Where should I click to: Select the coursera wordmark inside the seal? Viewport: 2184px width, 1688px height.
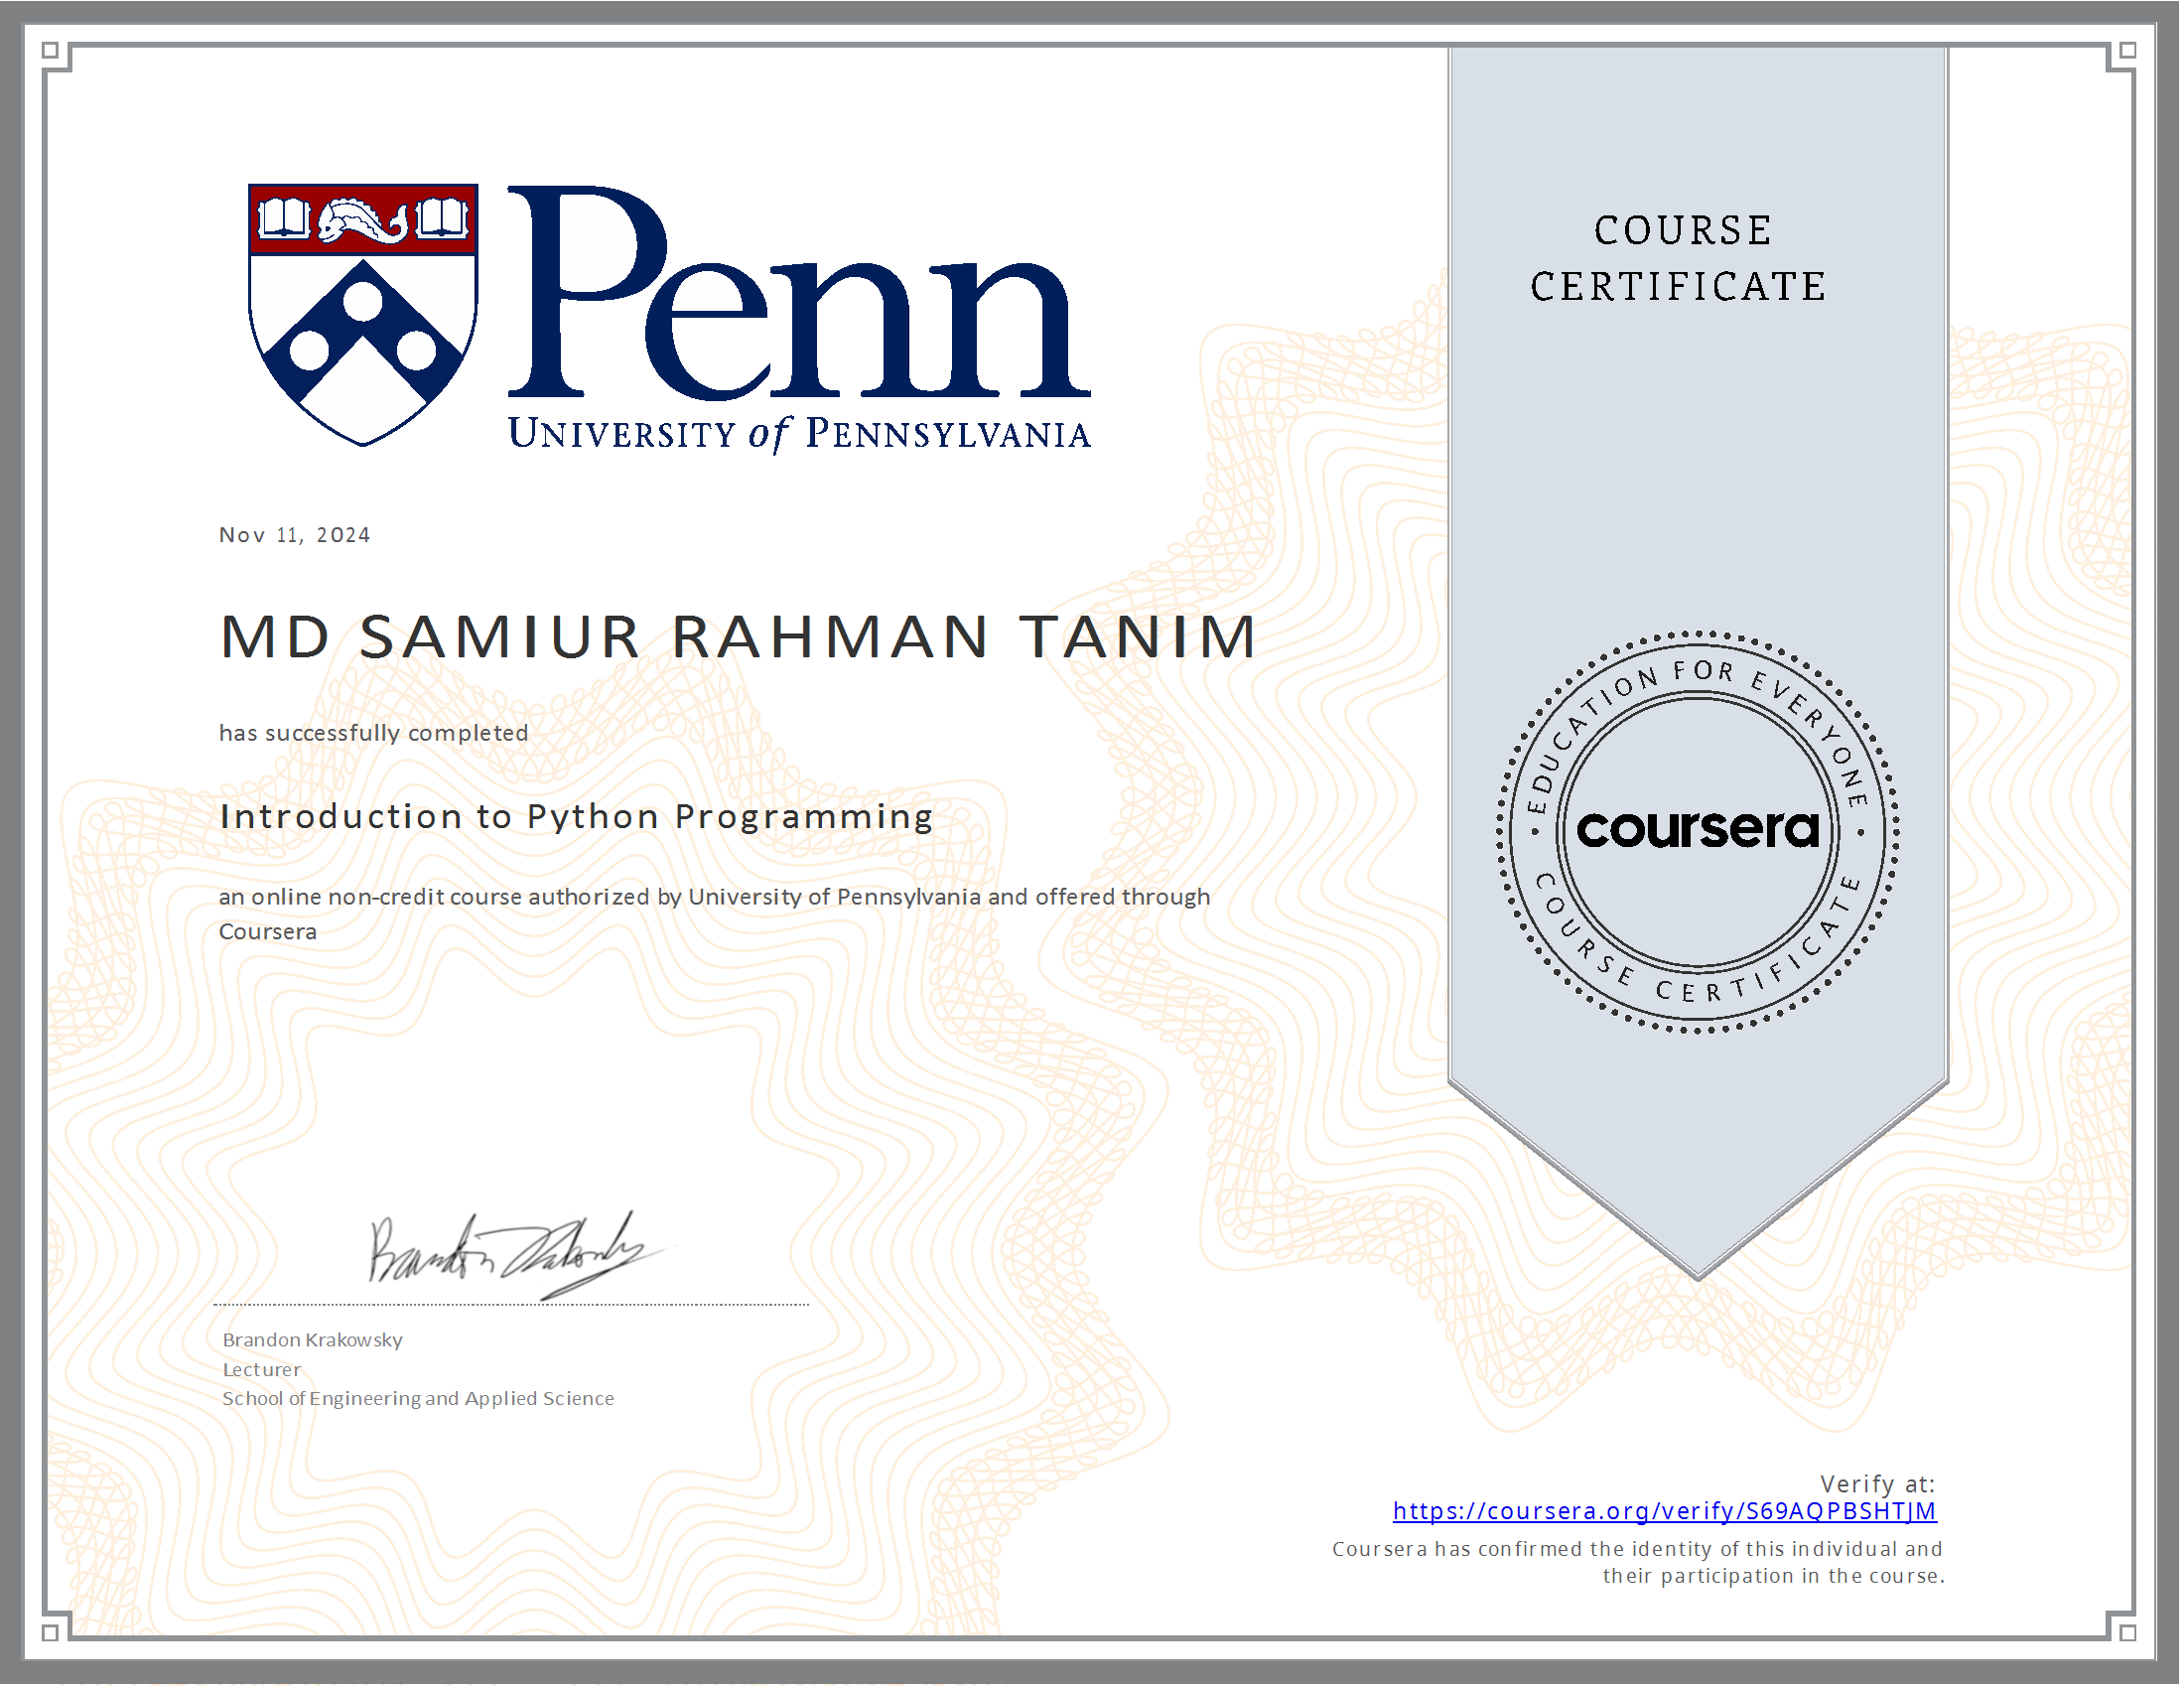(1700, 830)
